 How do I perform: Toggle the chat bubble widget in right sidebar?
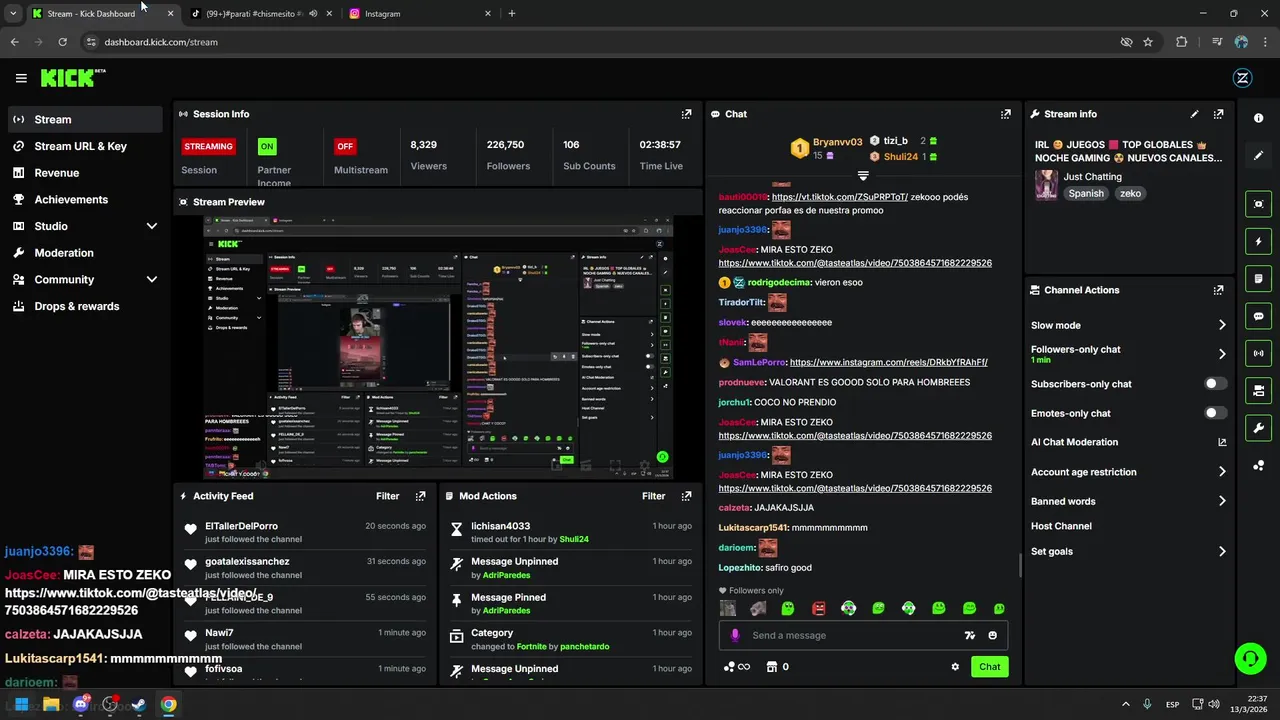[x=1259, y=316]
